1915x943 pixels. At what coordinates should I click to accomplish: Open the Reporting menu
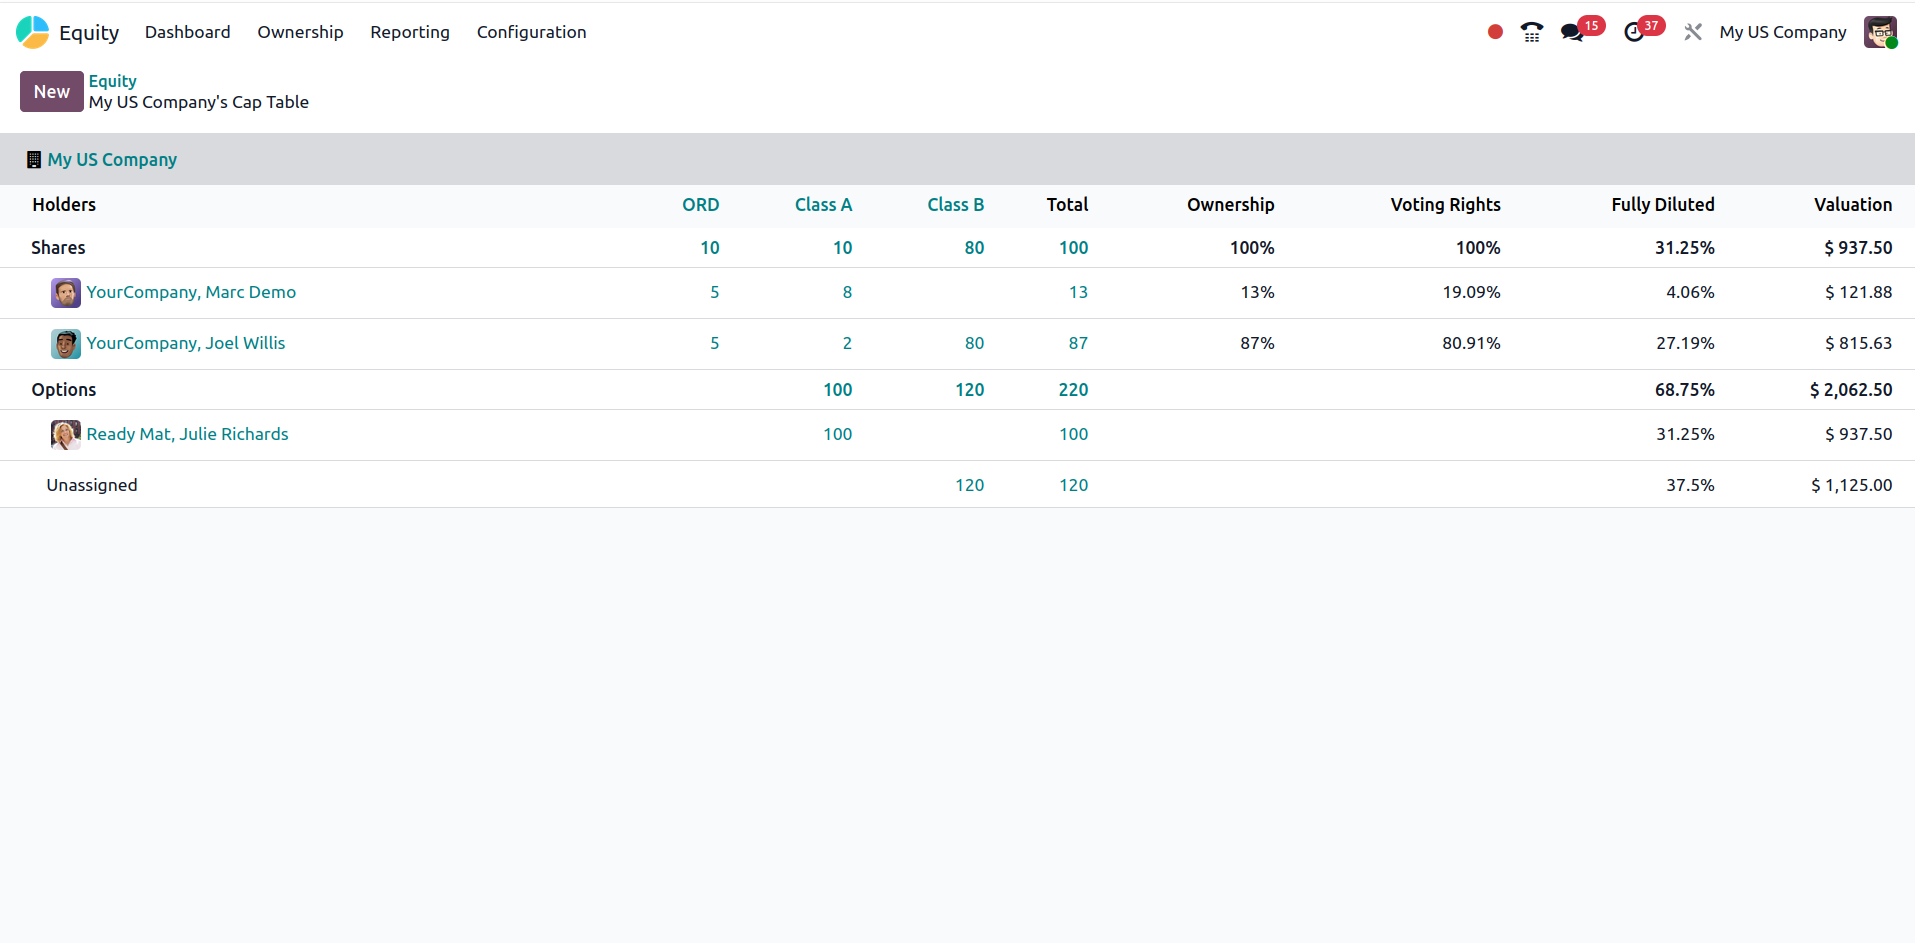(x=410, y=32)
